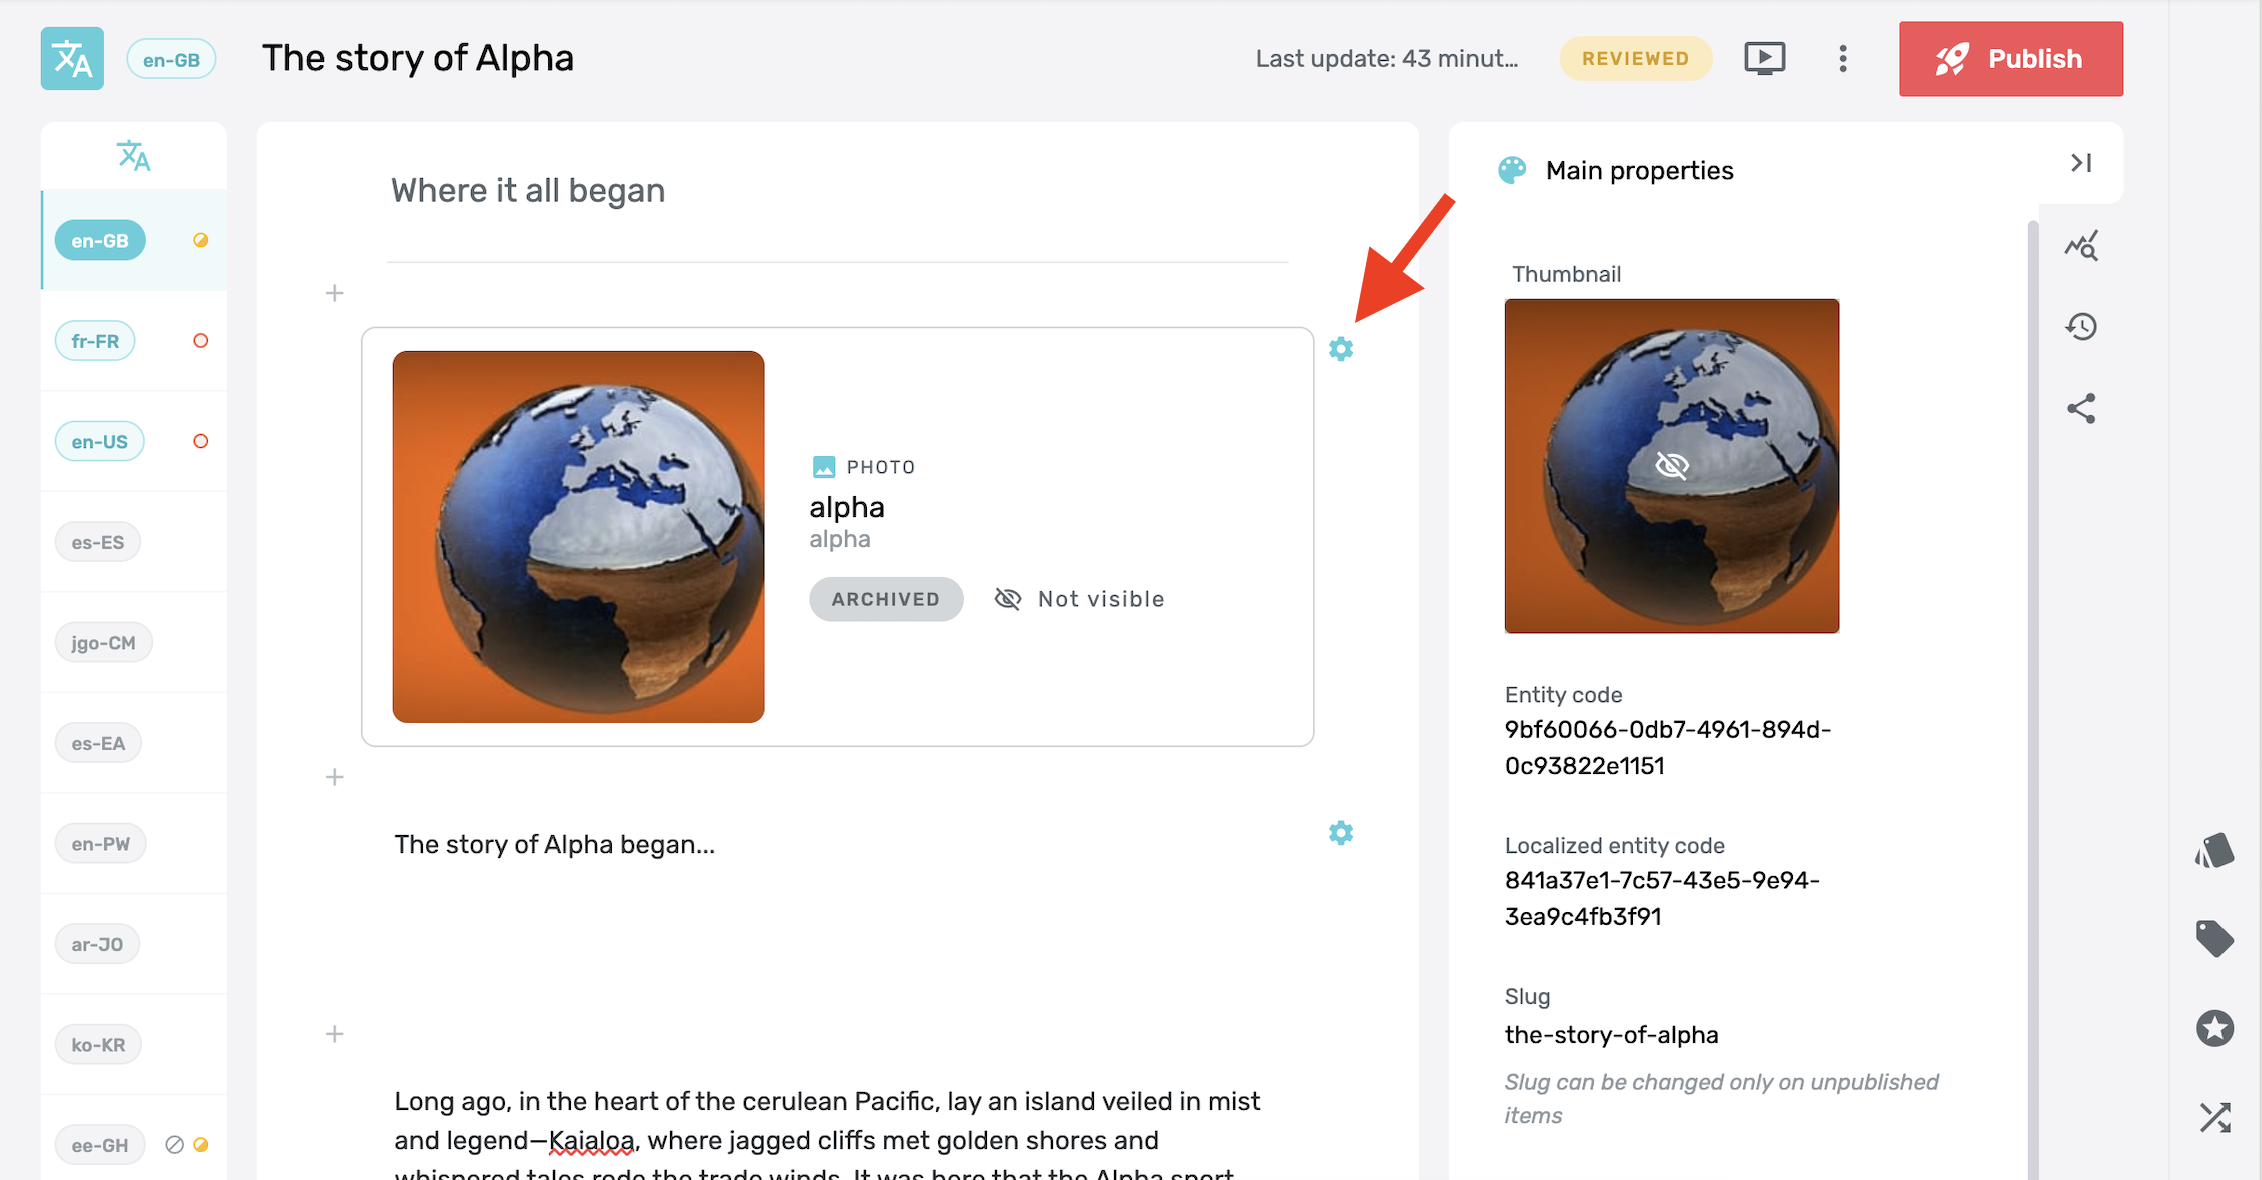Open the history clock icon in side rail
This screenshot has height=1180, width=2262.
coord(2081,327)
